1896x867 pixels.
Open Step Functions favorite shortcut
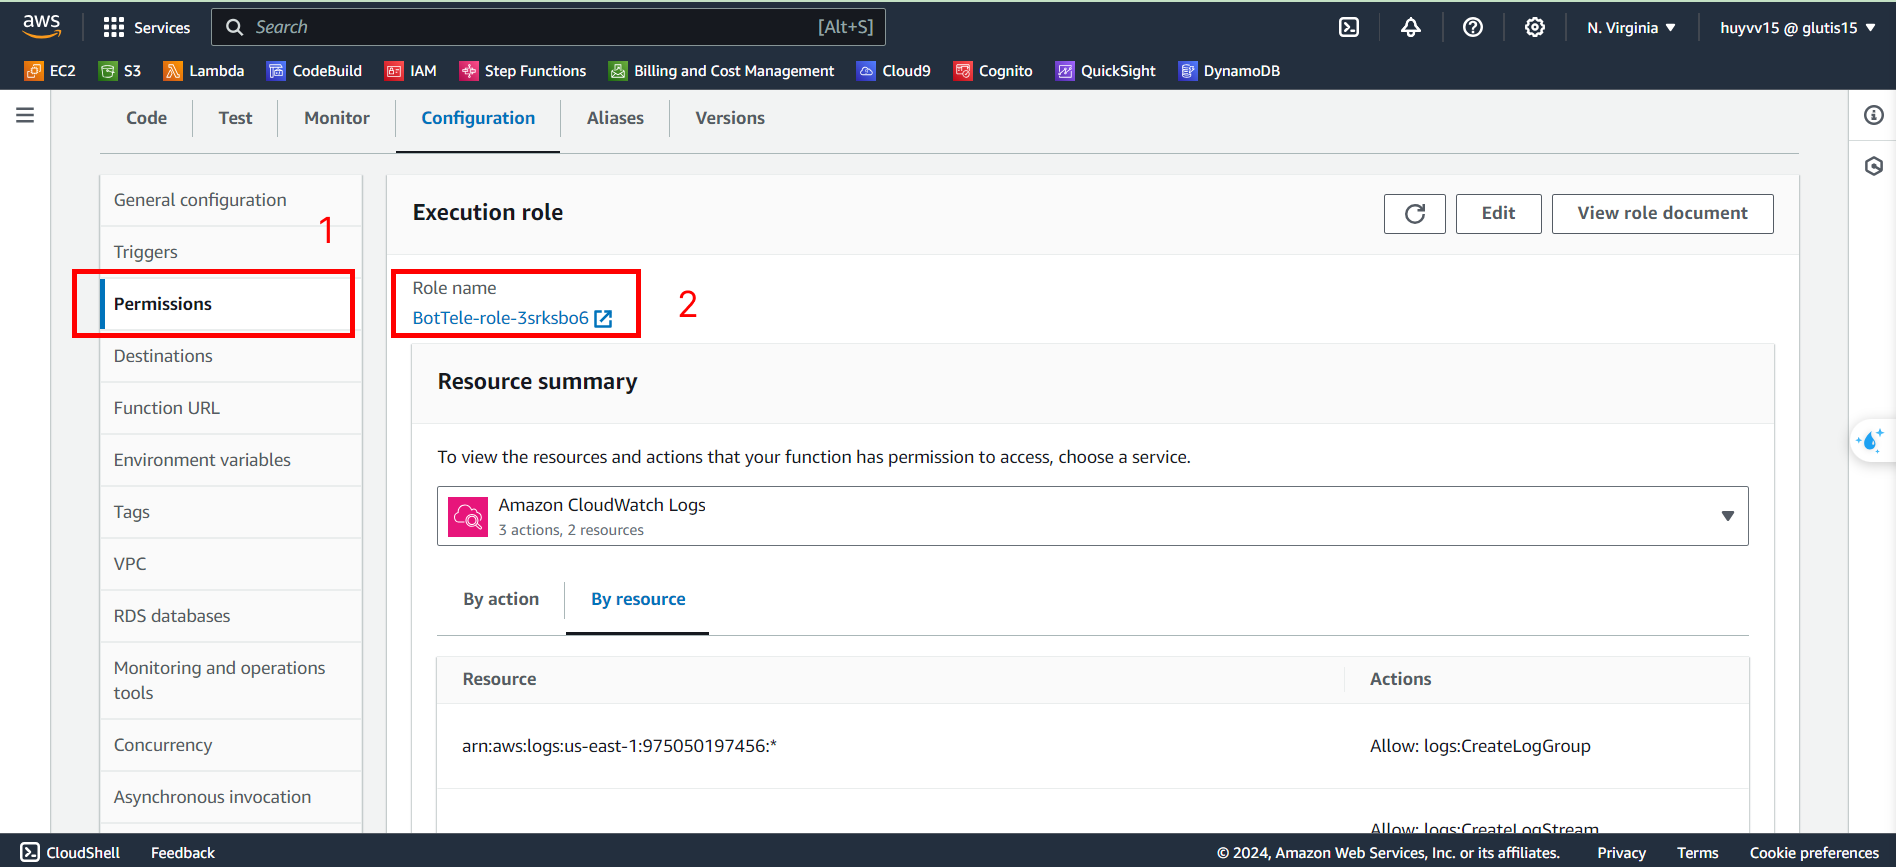(x=523, y=71)
